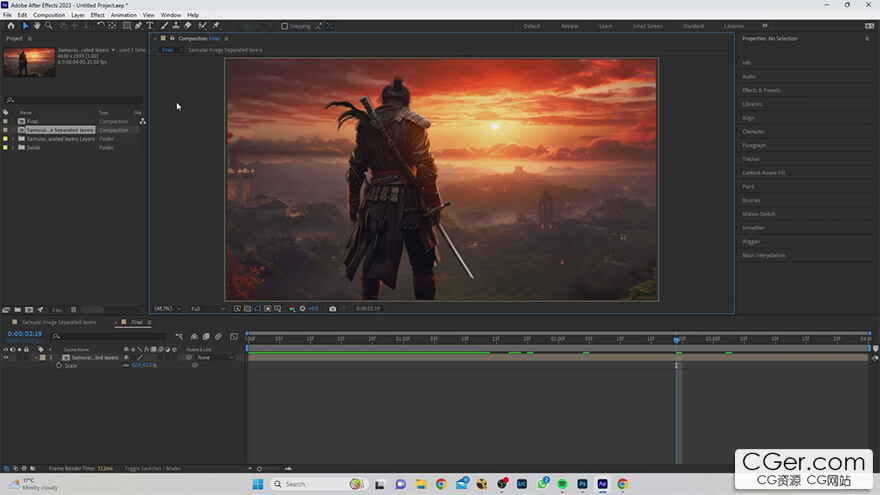
Task: Select the Pen tool
Action: point(138,26)
